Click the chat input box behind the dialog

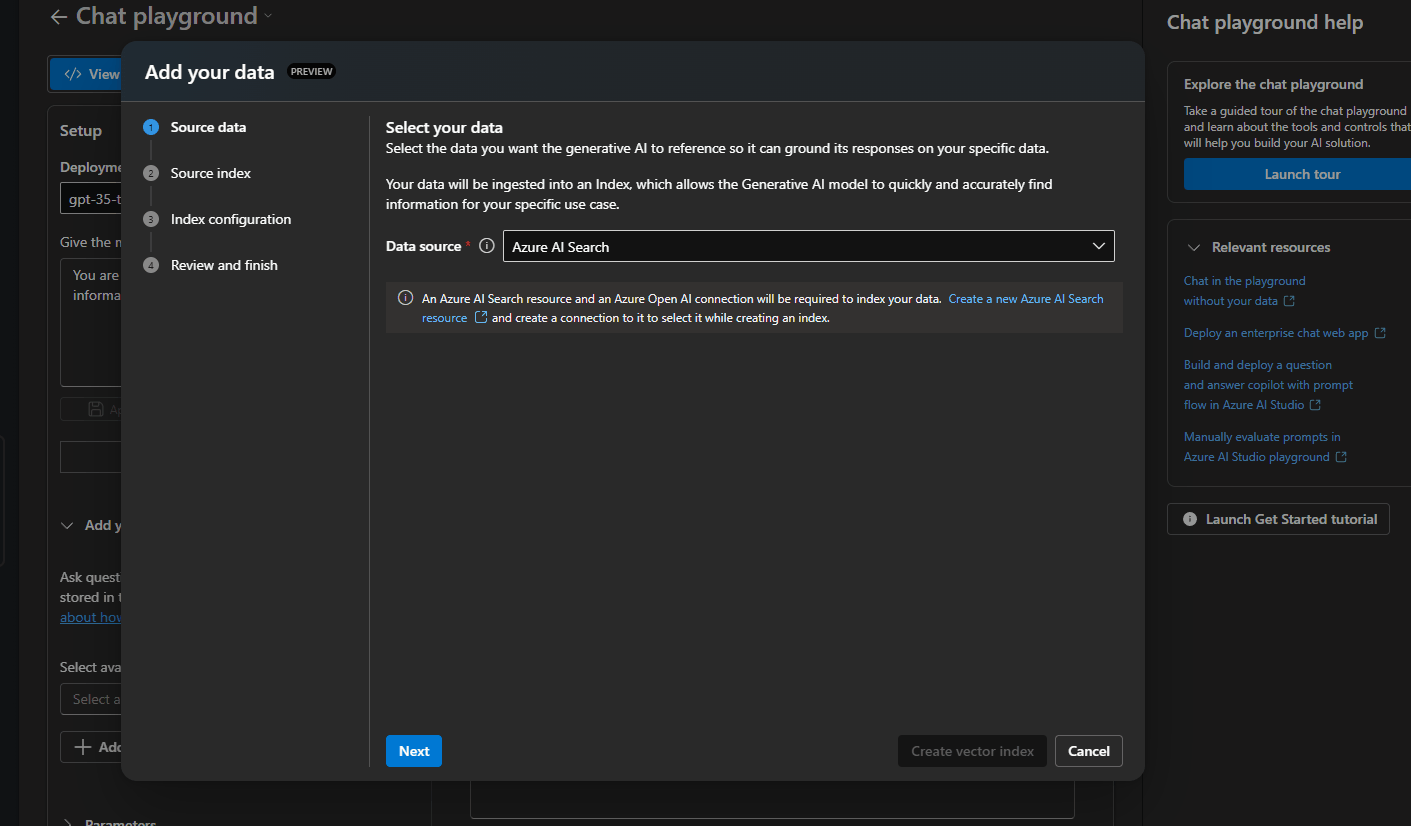[772, 799]
